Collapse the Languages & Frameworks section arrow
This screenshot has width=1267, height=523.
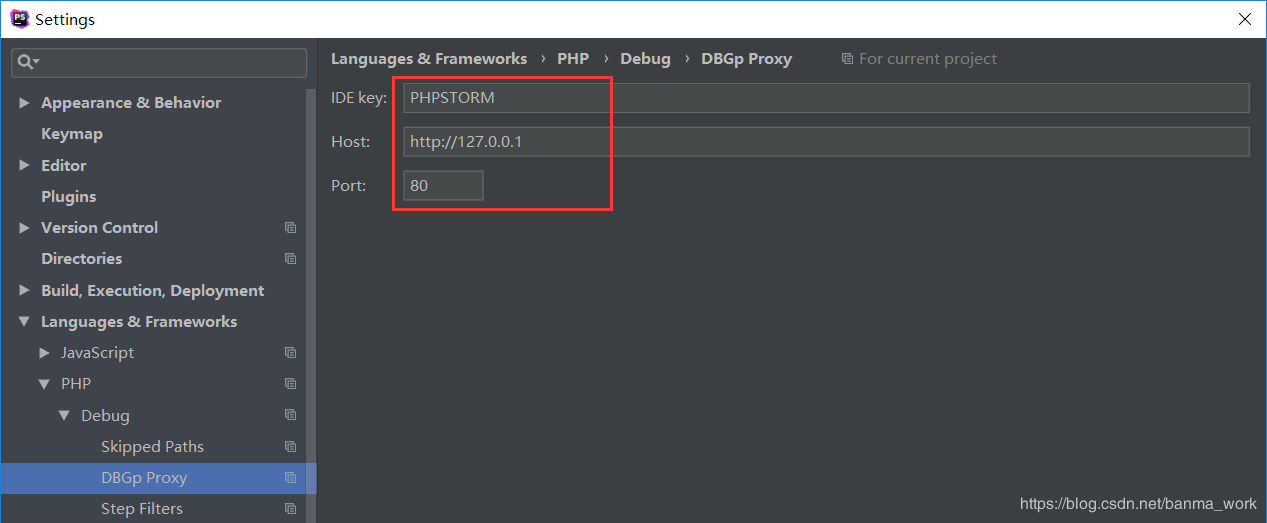pyautogui.click(x=24, y=322)
